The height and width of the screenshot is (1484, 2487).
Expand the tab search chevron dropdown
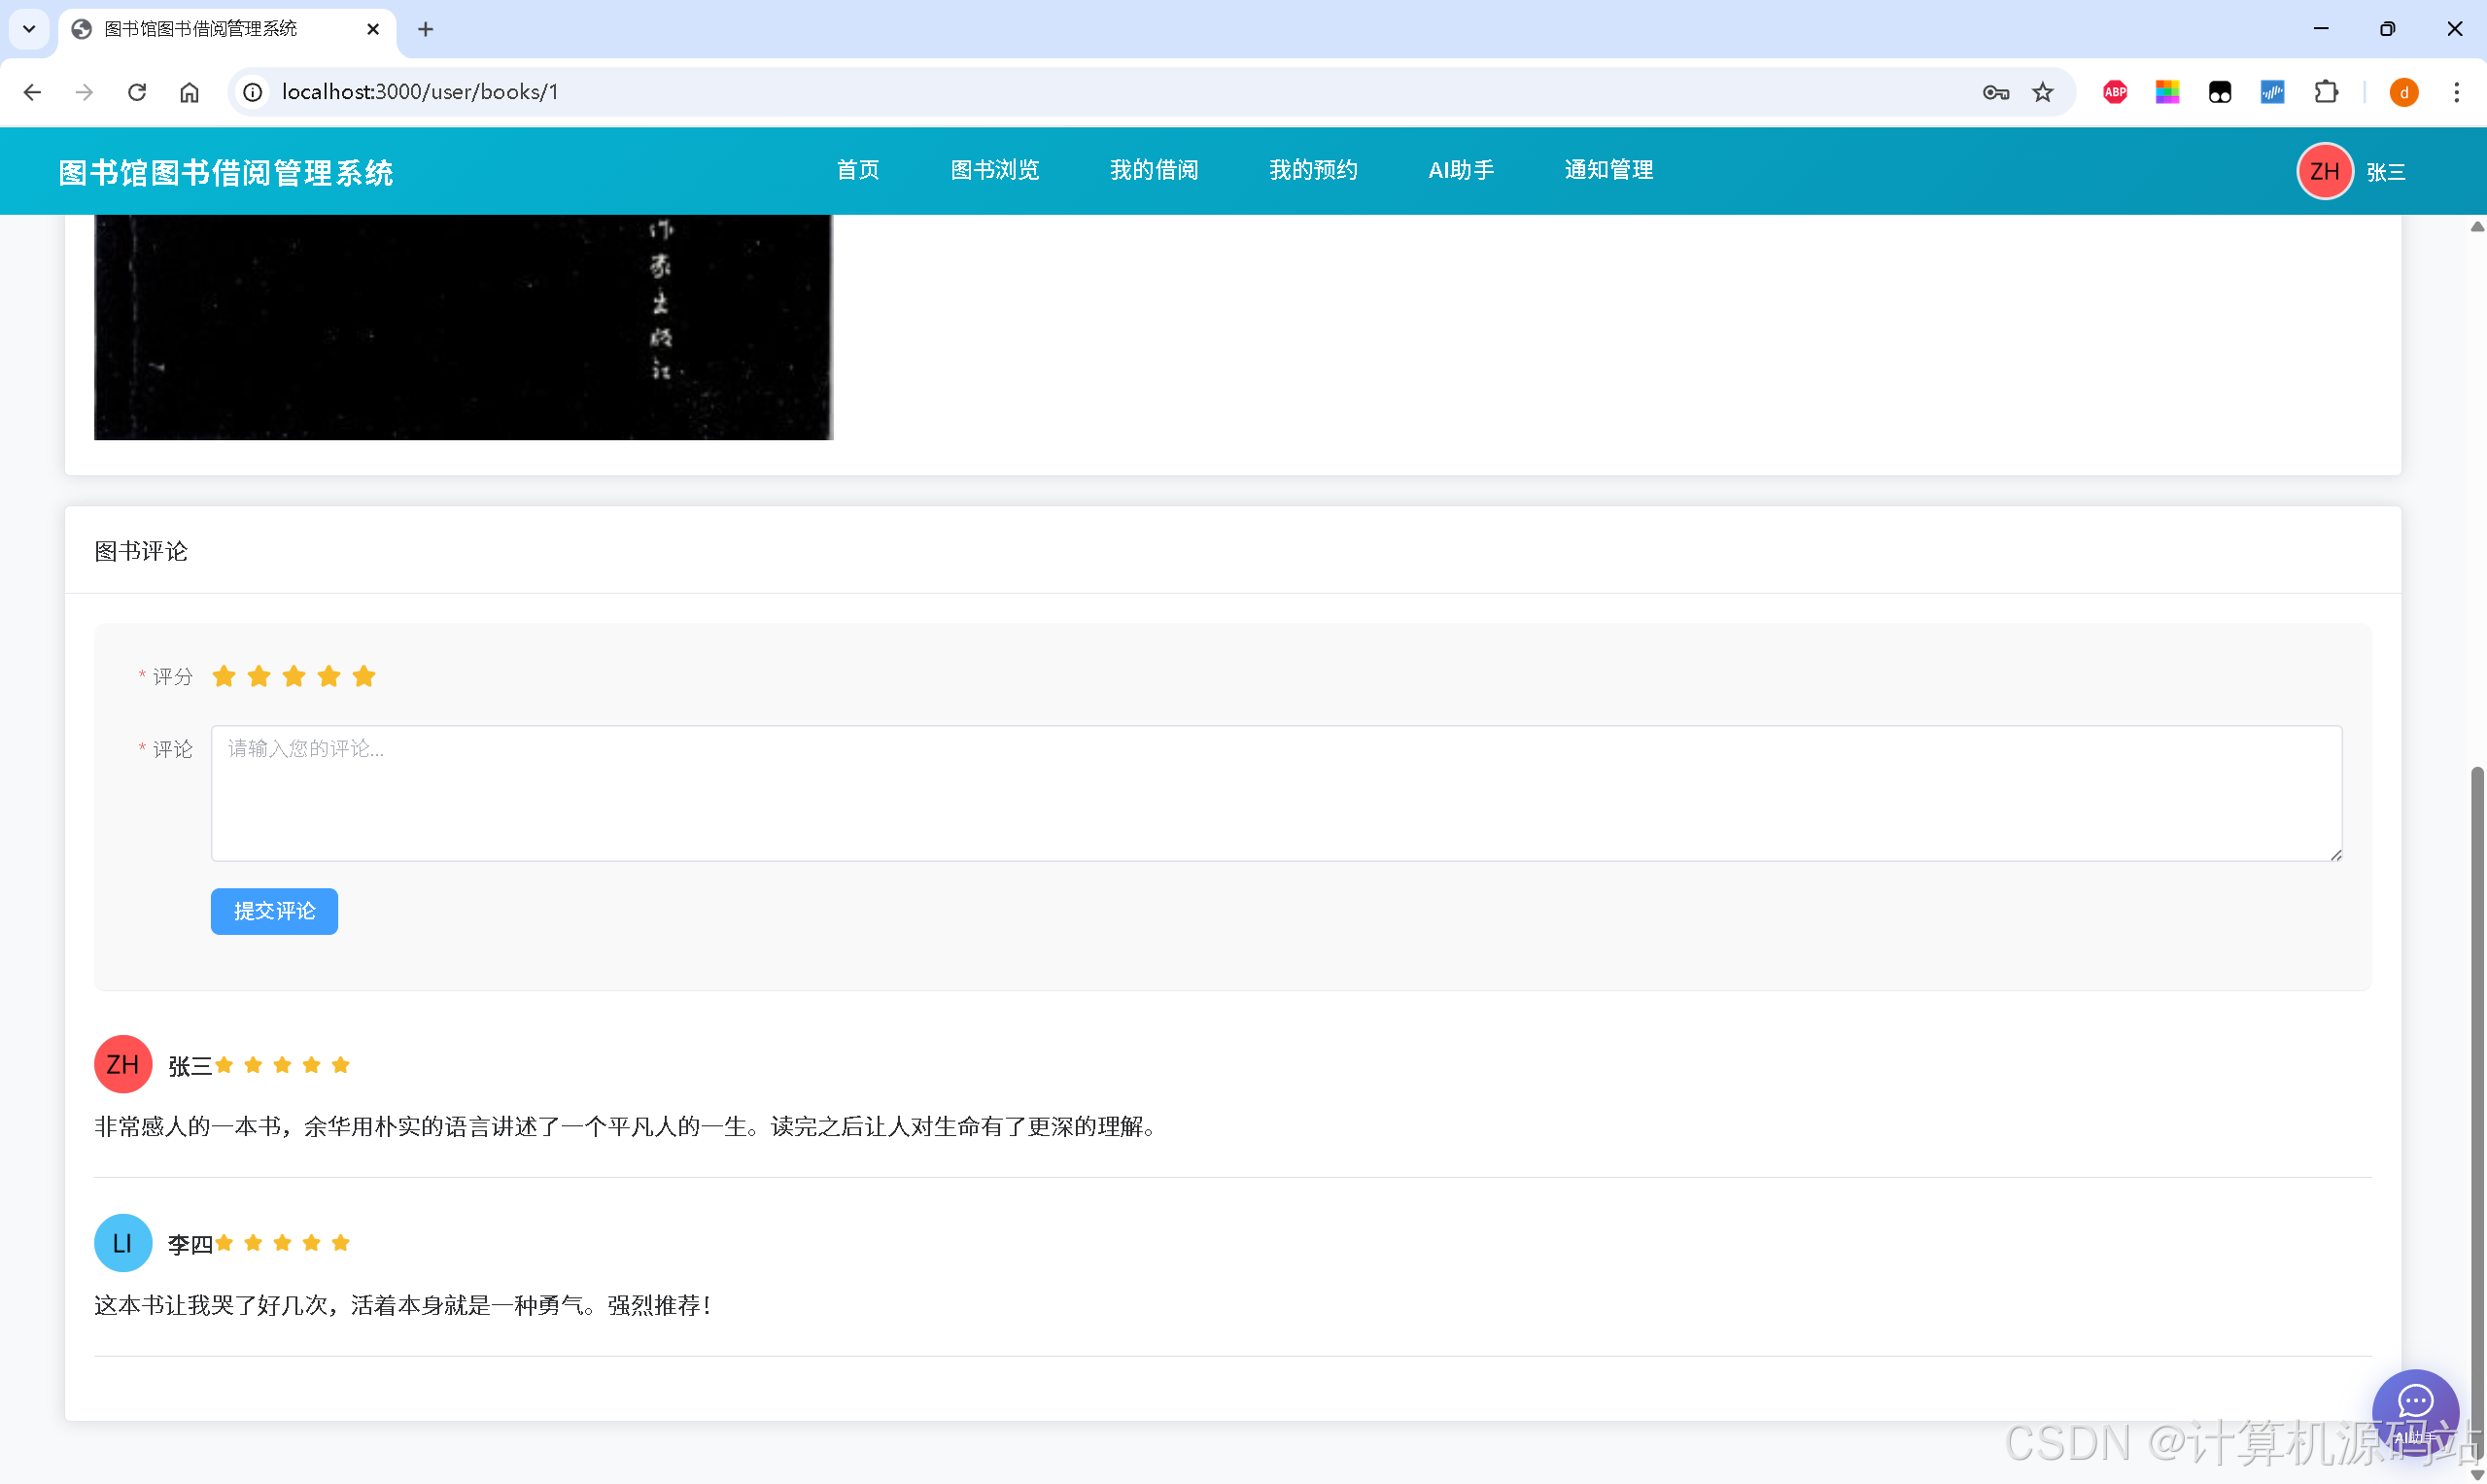29,29
